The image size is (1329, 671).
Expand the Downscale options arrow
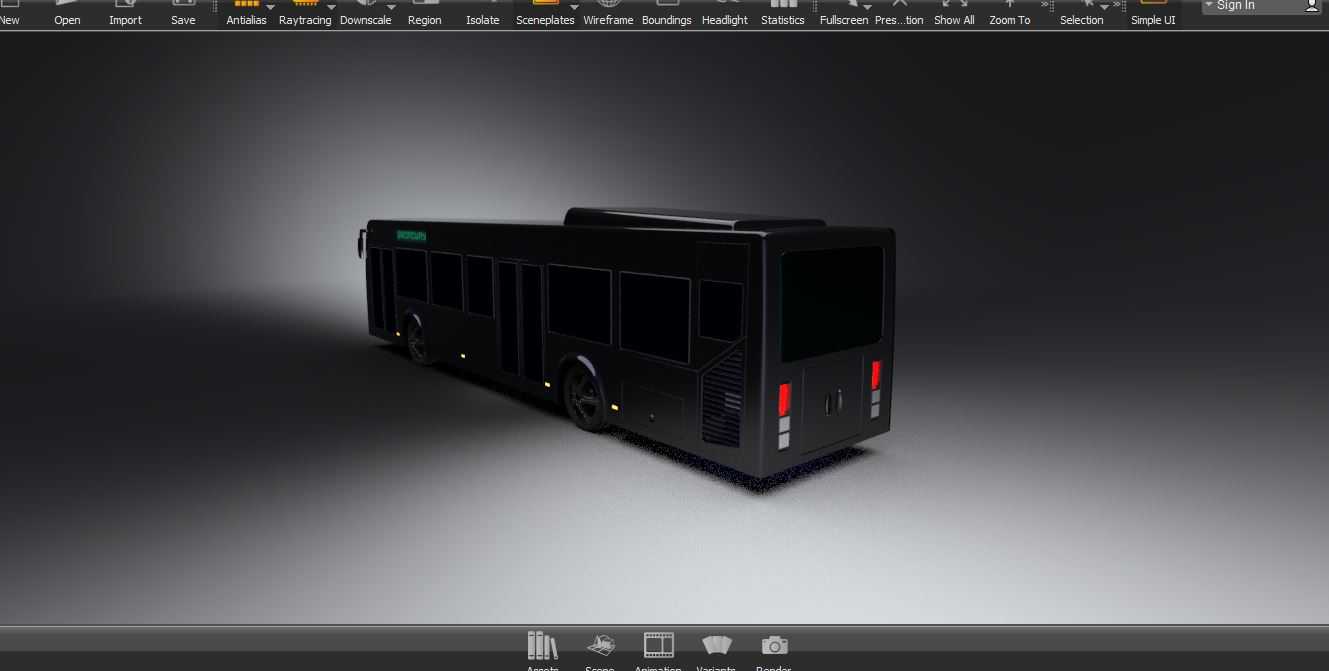pos(391,7)
